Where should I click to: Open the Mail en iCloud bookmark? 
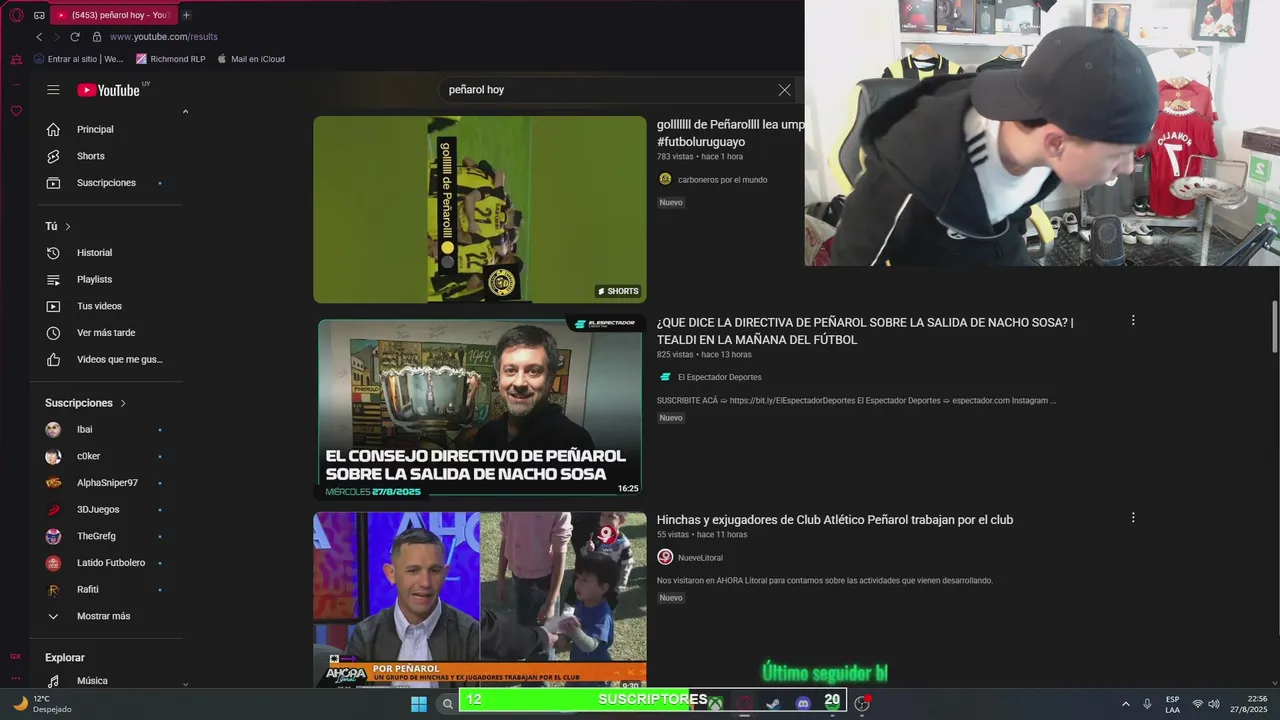[x=251, y=59]
